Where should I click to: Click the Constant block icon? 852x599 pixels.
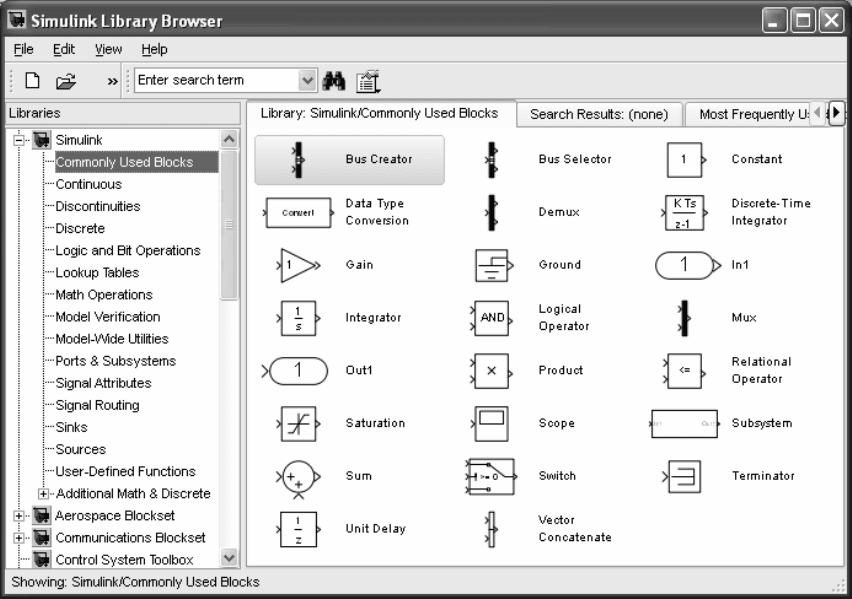686,160
